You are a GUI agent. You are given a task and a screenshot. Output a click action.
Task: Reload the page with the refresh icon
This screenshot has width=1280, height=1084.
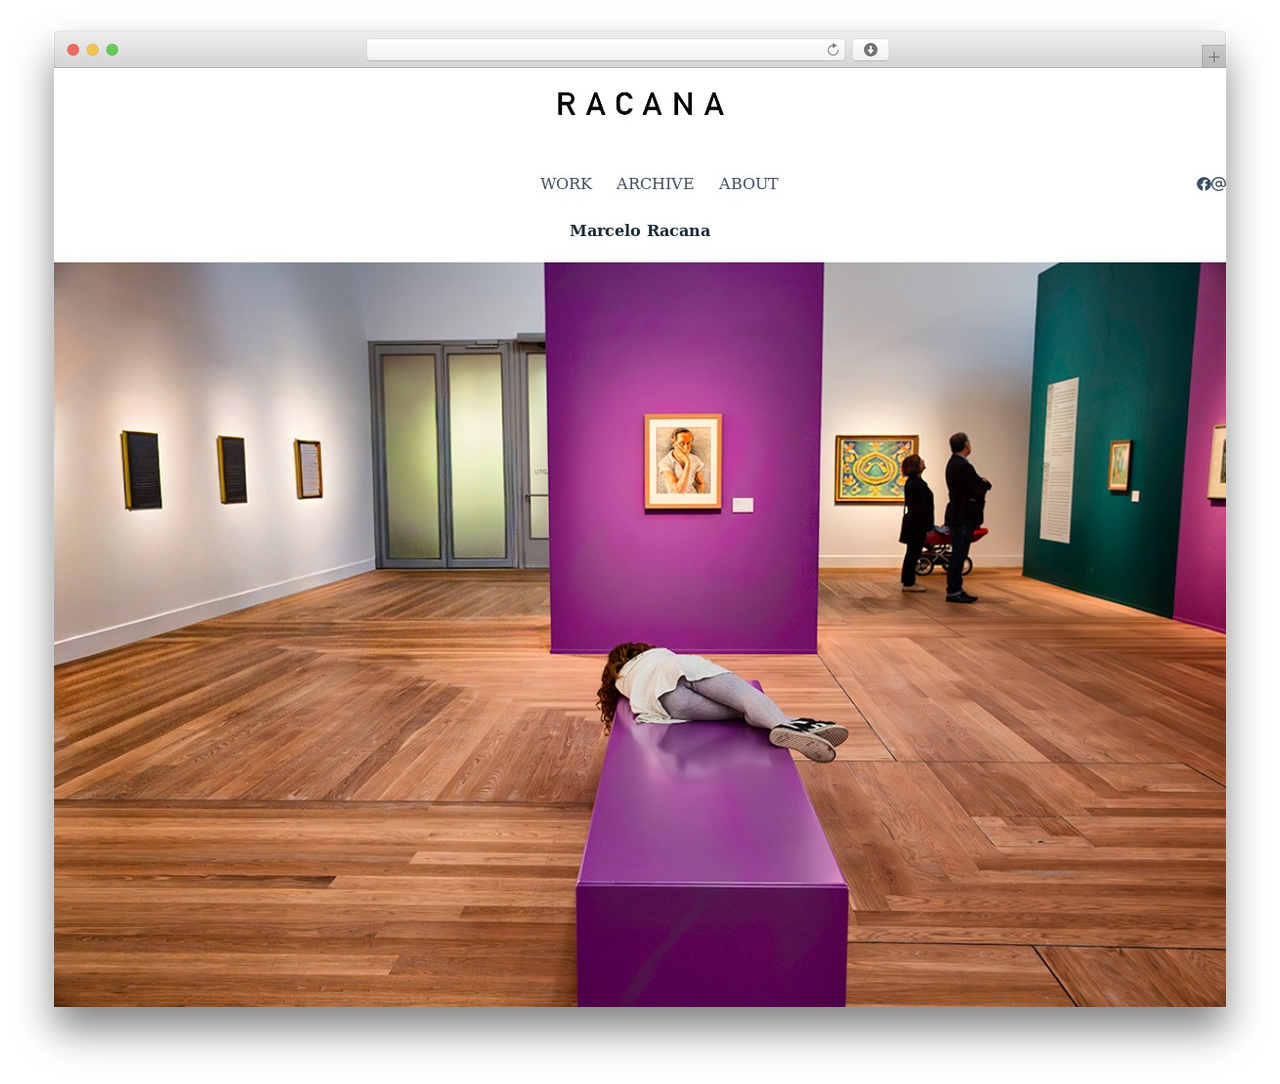coord(833,50)
